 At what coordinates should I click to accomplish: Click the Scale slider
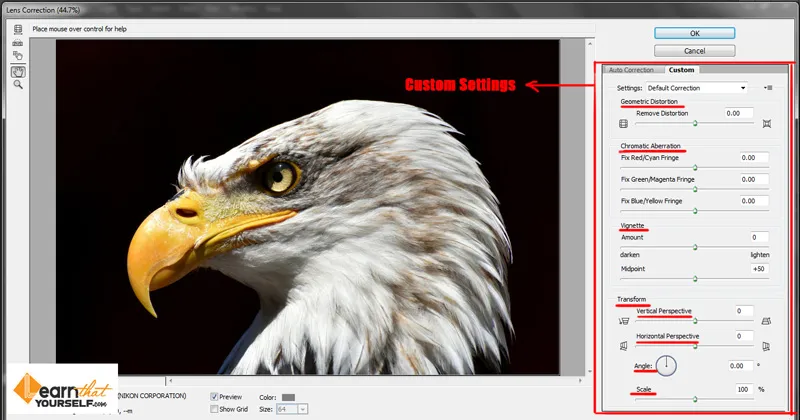pyautogui.click(x=694, y=399)
